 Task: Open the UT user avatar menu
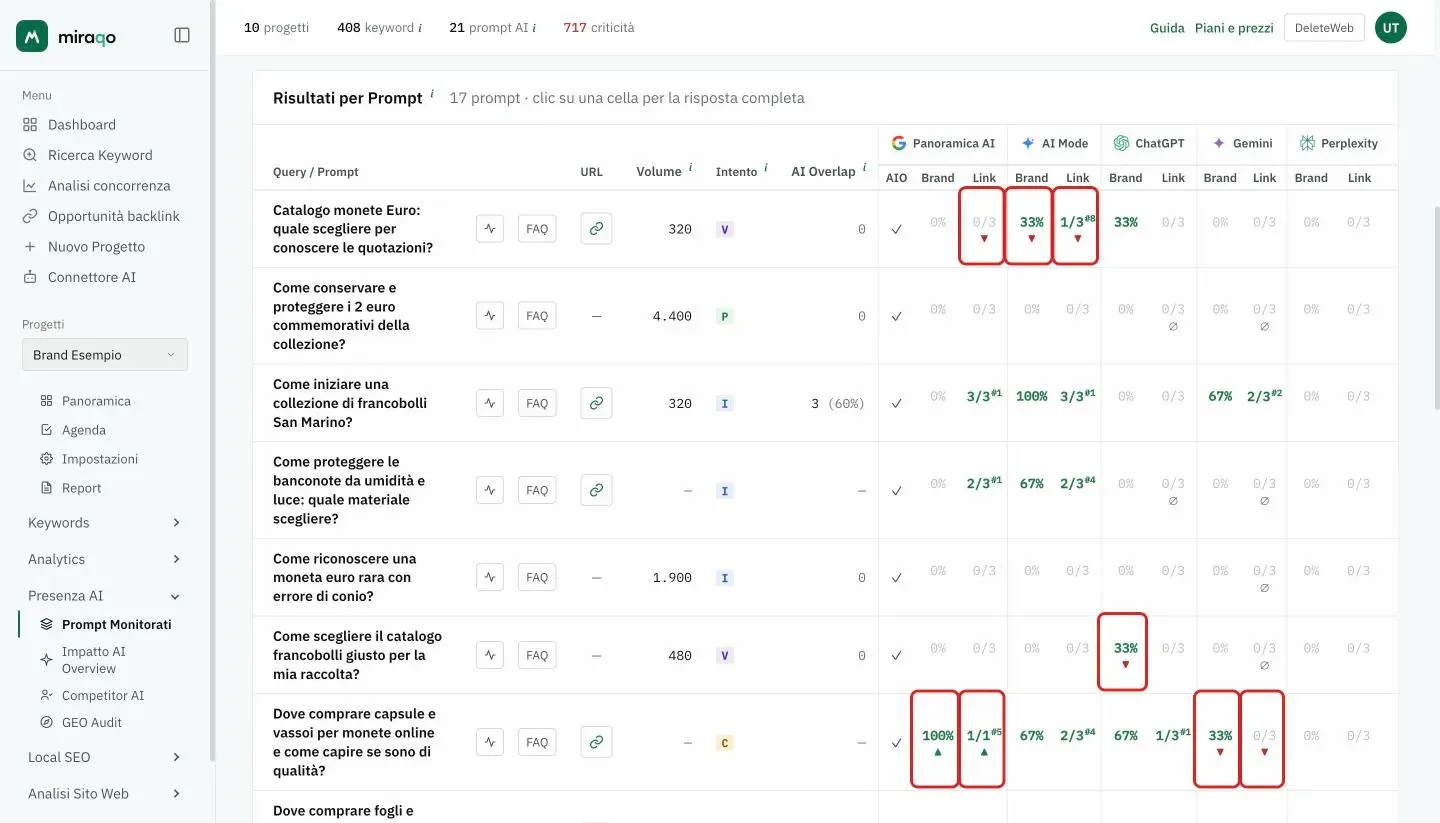1390,28
